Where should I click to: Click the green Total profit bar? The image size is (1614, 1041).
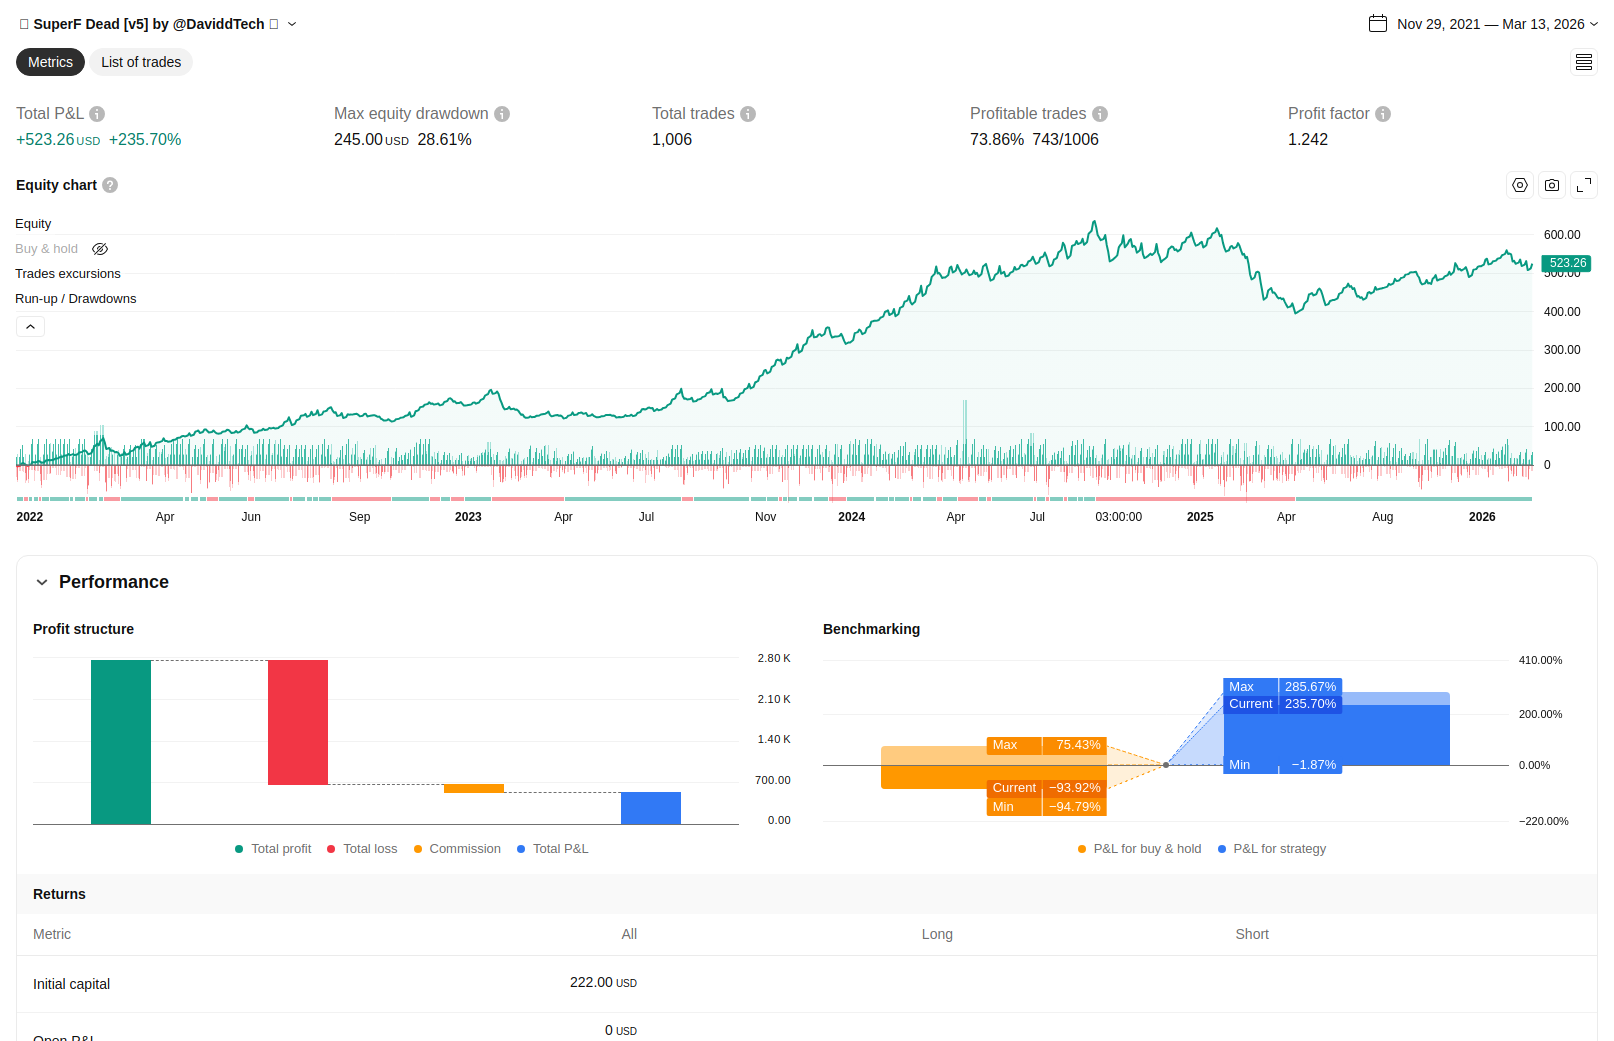[121, 741]
